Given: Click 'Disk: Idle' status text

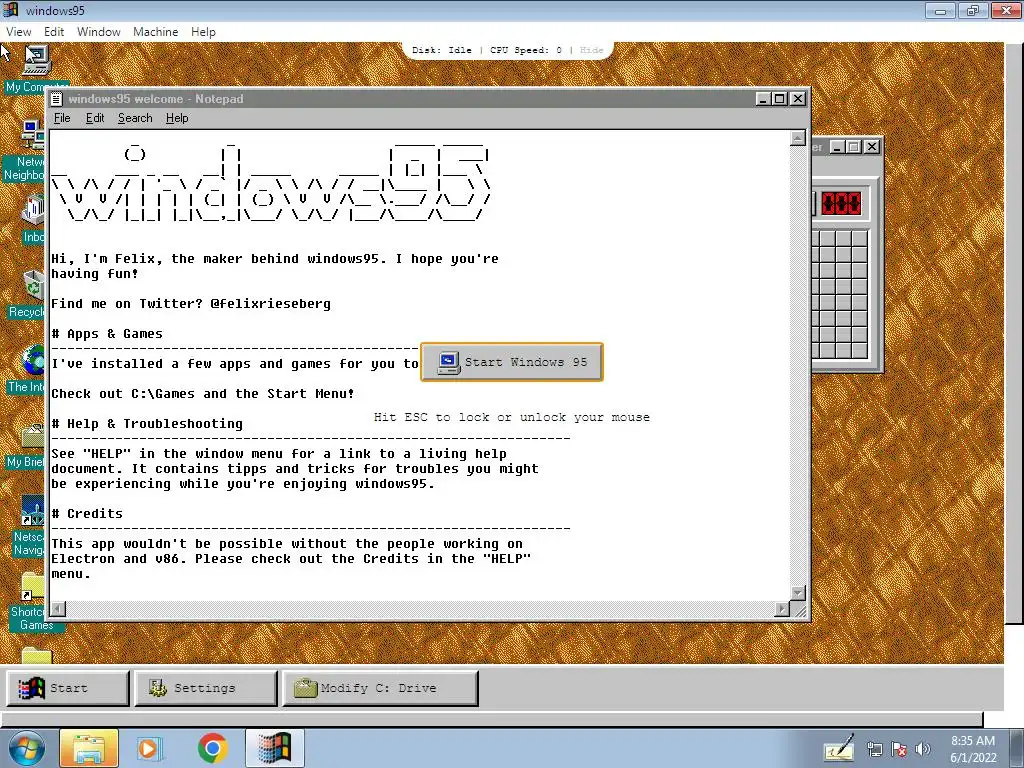Looking at the screenshot, I should point(442,50).
